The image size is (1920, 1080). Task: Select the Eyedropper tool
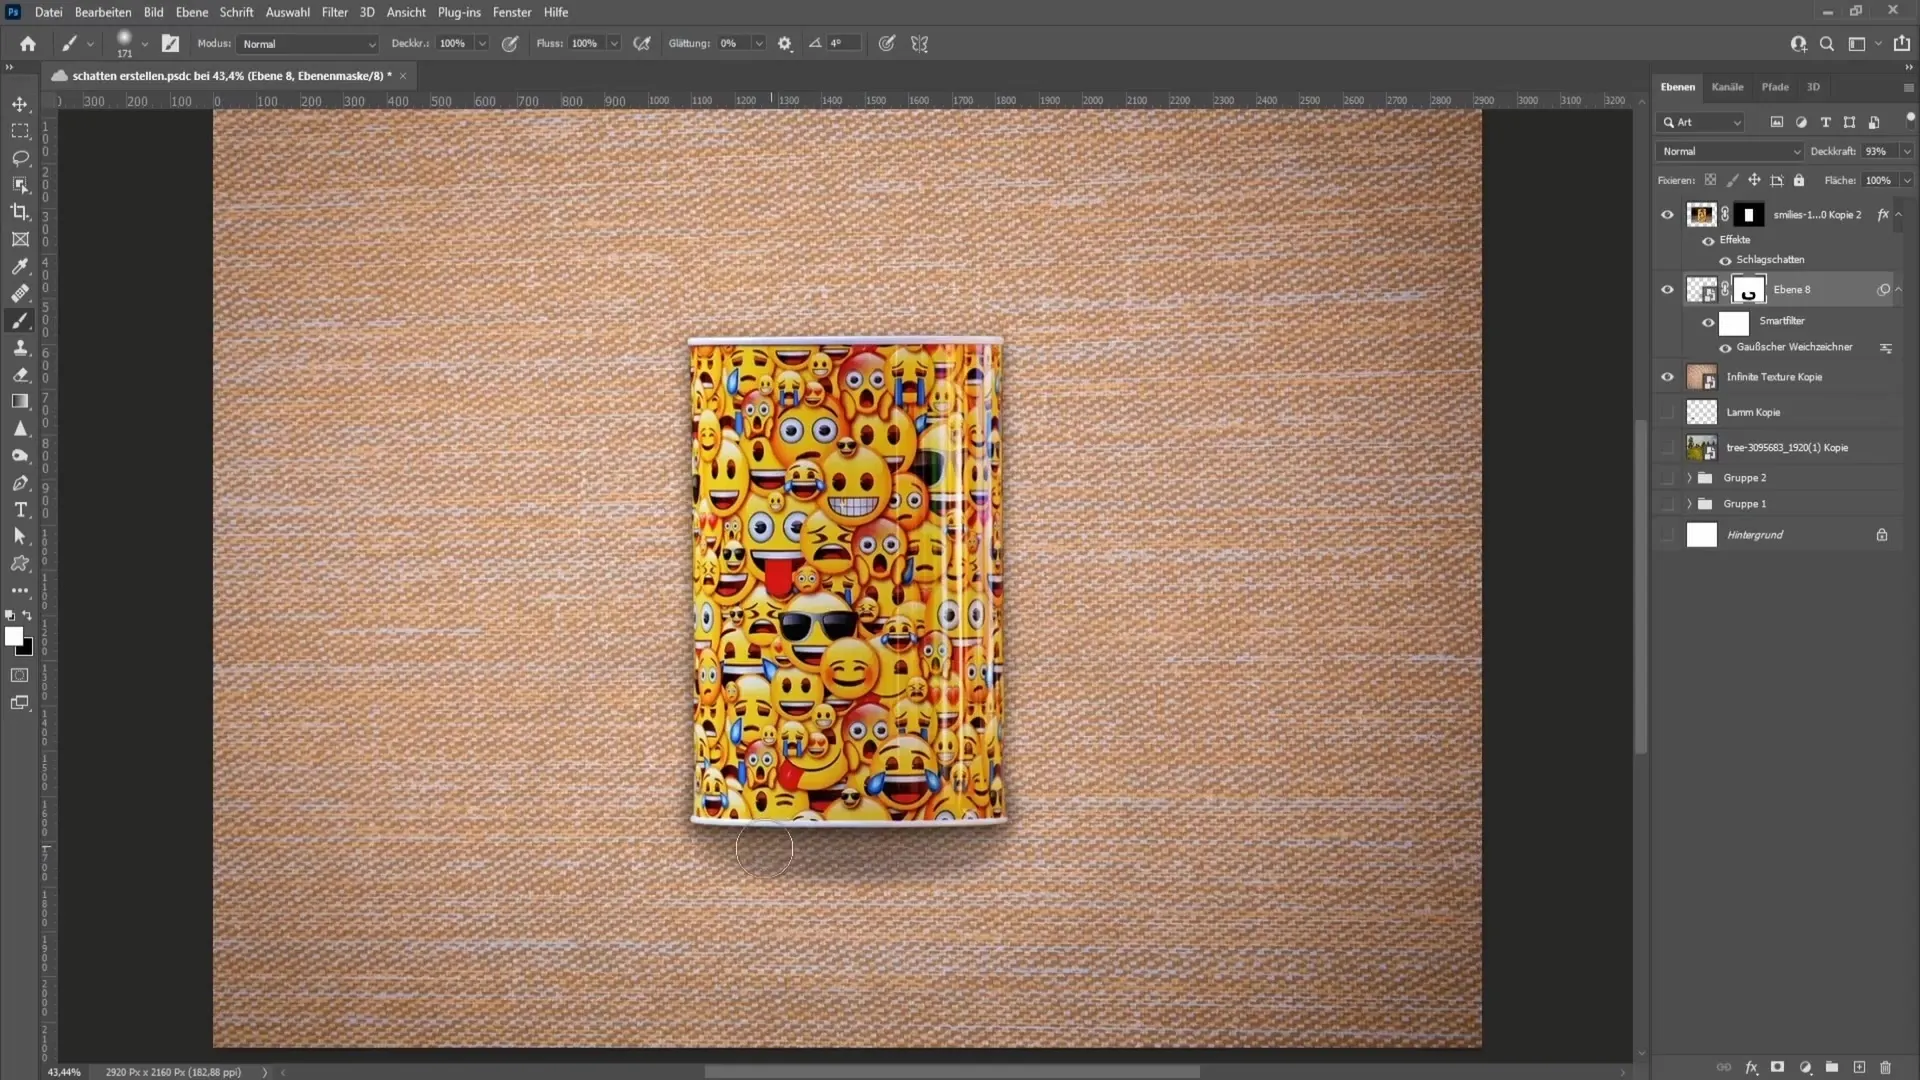coord(20,266)
